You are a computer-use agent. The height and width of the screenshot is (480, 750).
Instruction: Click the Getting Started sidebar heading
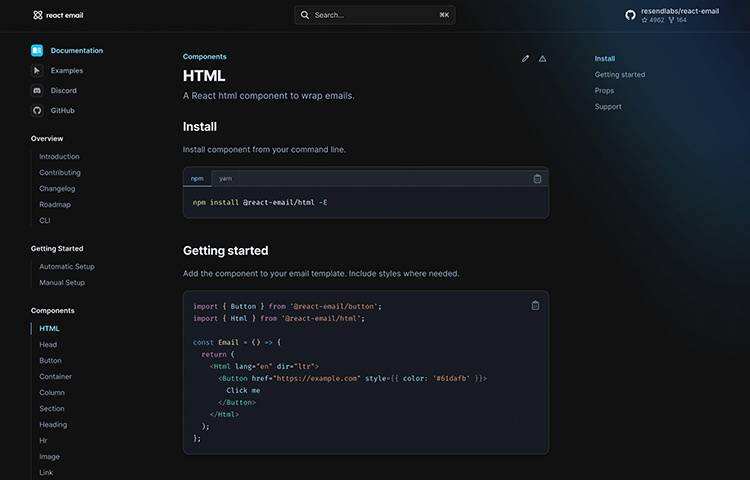pyautogui.click(x=57, y=249)
